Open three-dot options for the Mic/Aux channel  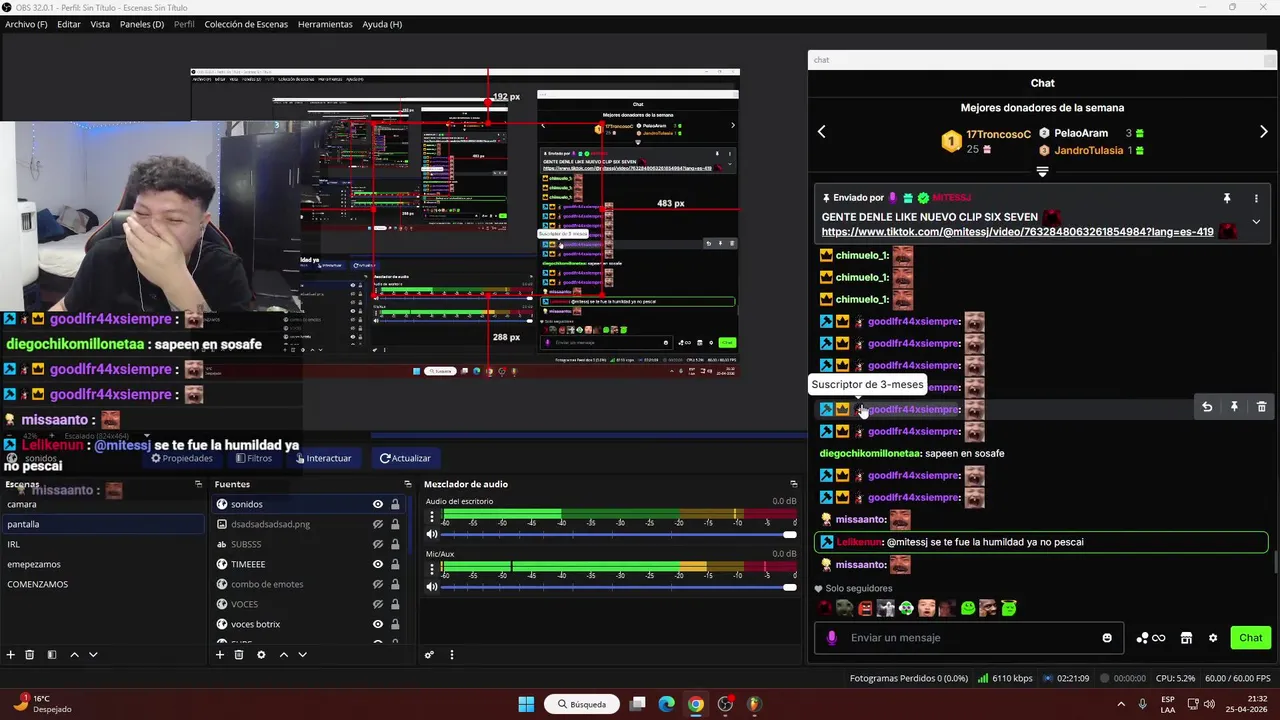pos(432,568)
